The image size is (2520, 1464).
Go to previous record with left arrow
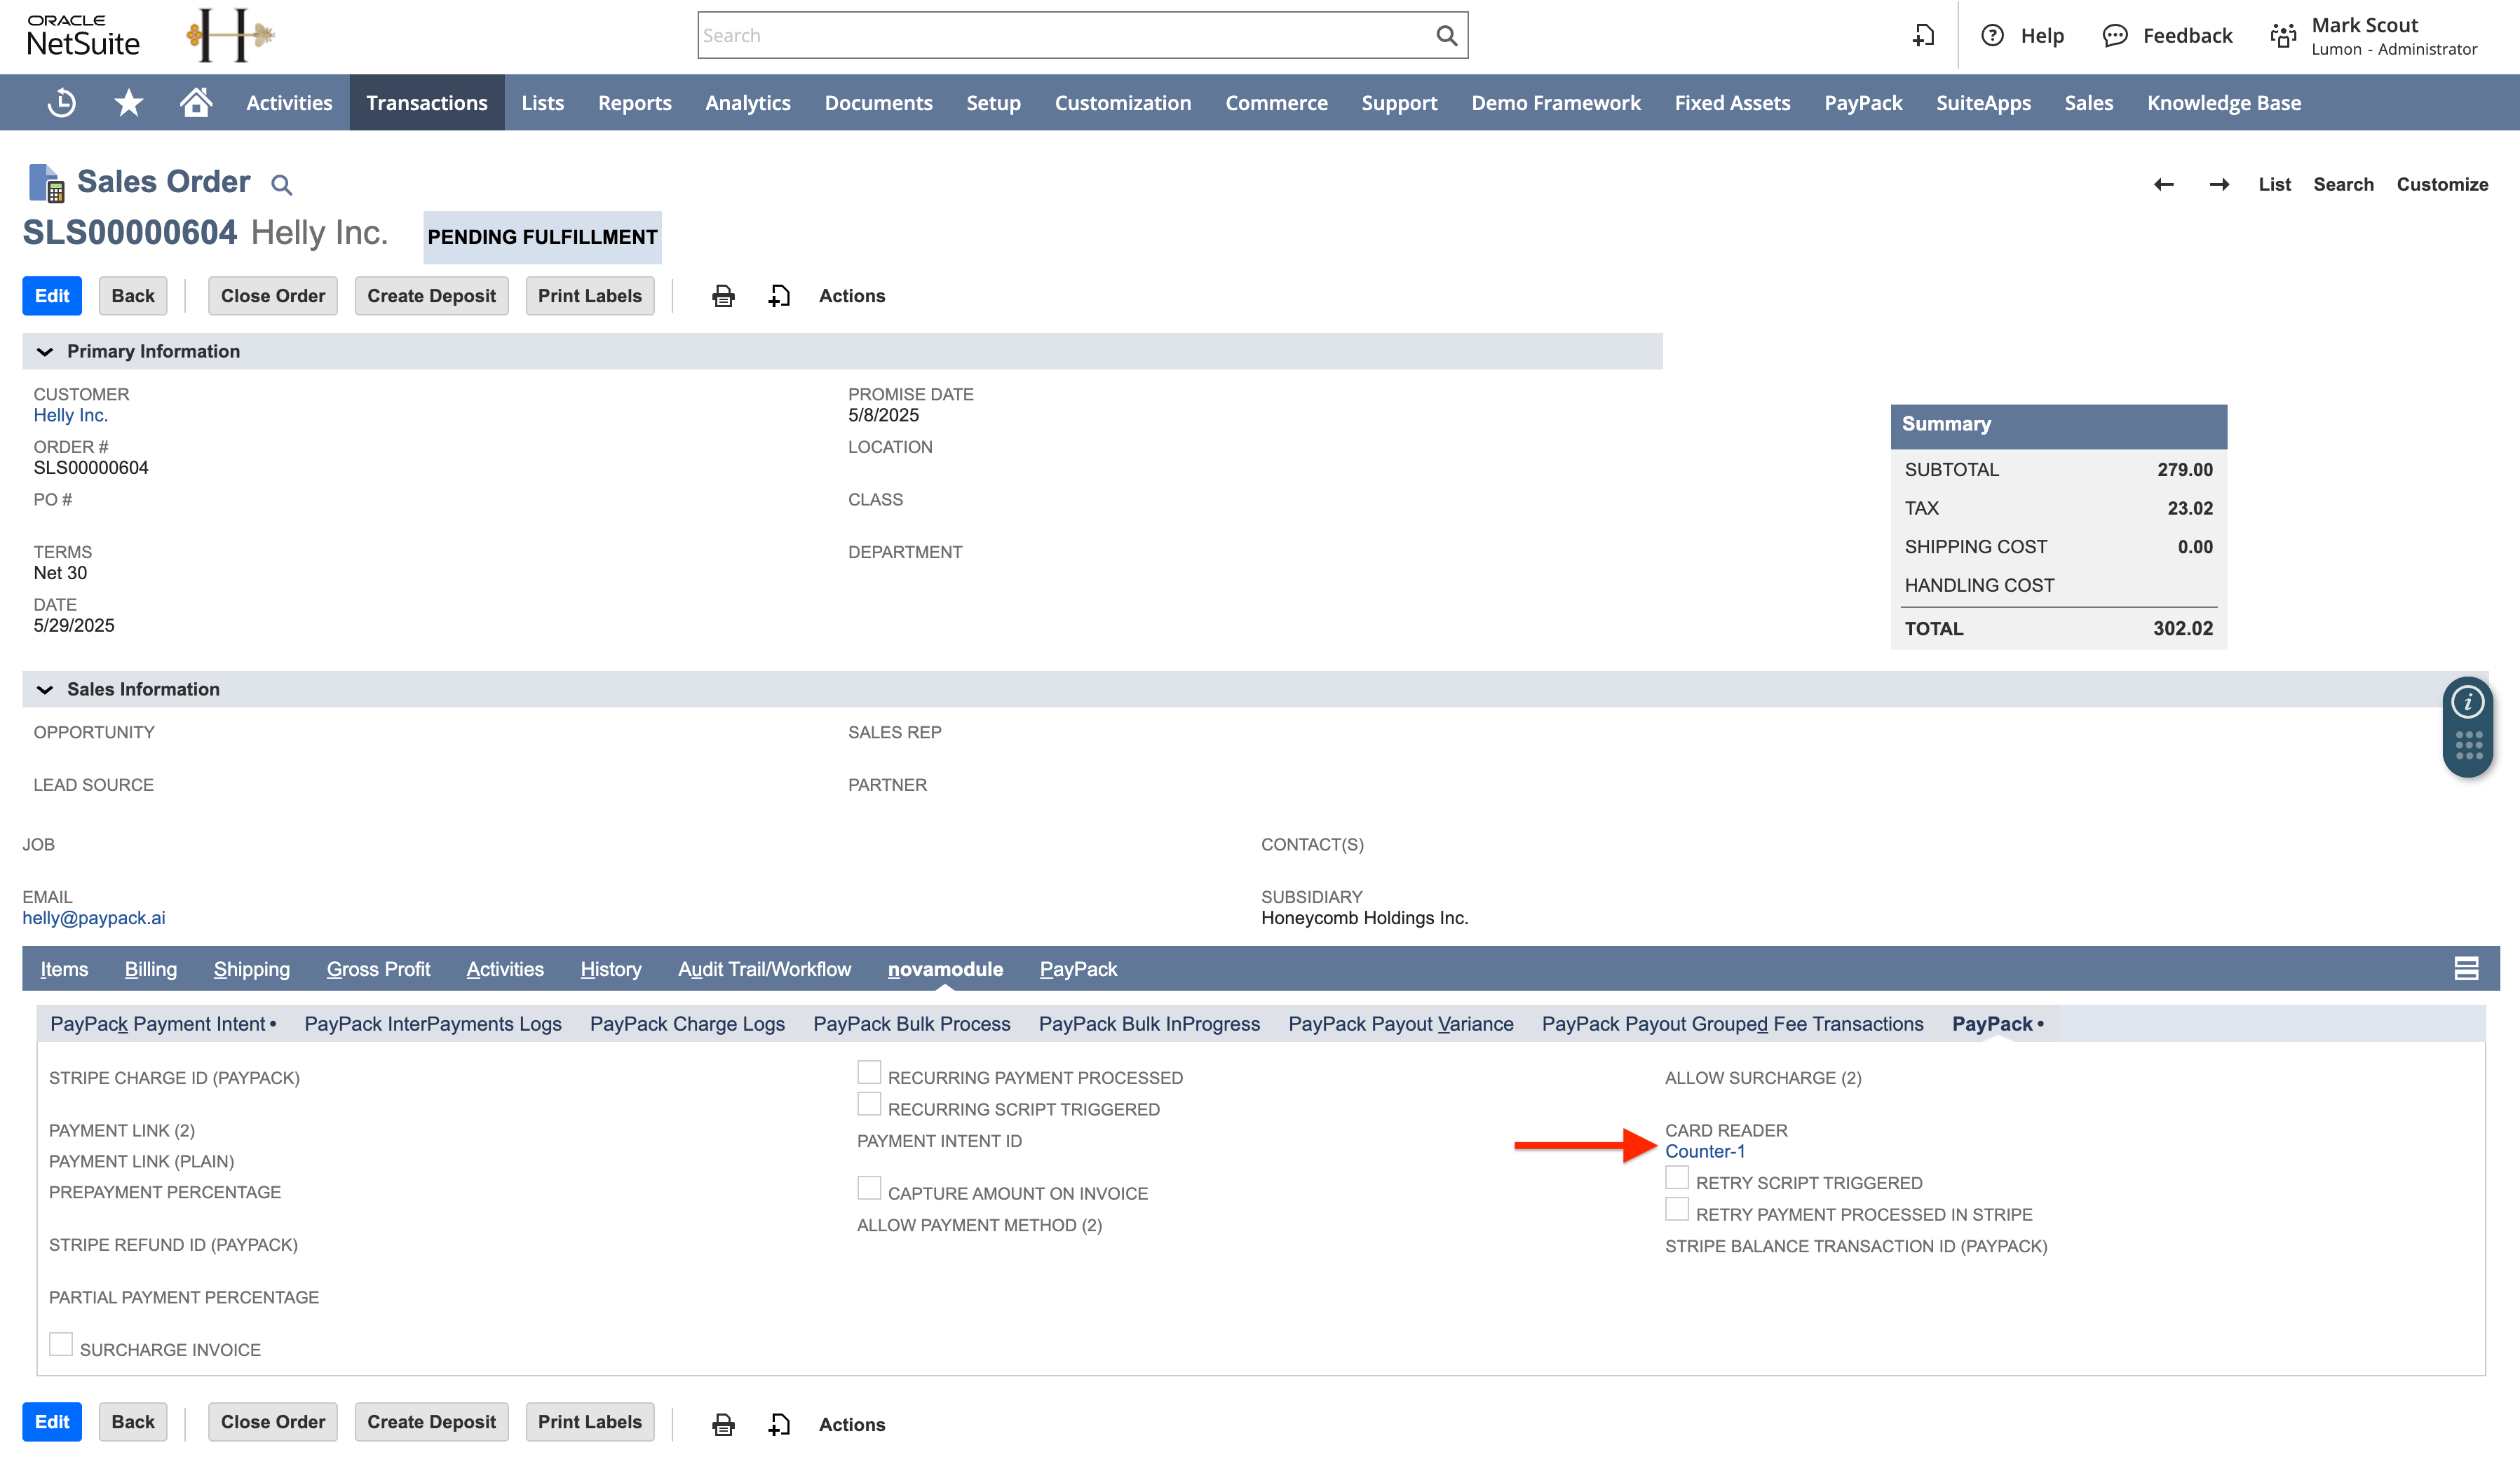click(x=2164, y=184)
